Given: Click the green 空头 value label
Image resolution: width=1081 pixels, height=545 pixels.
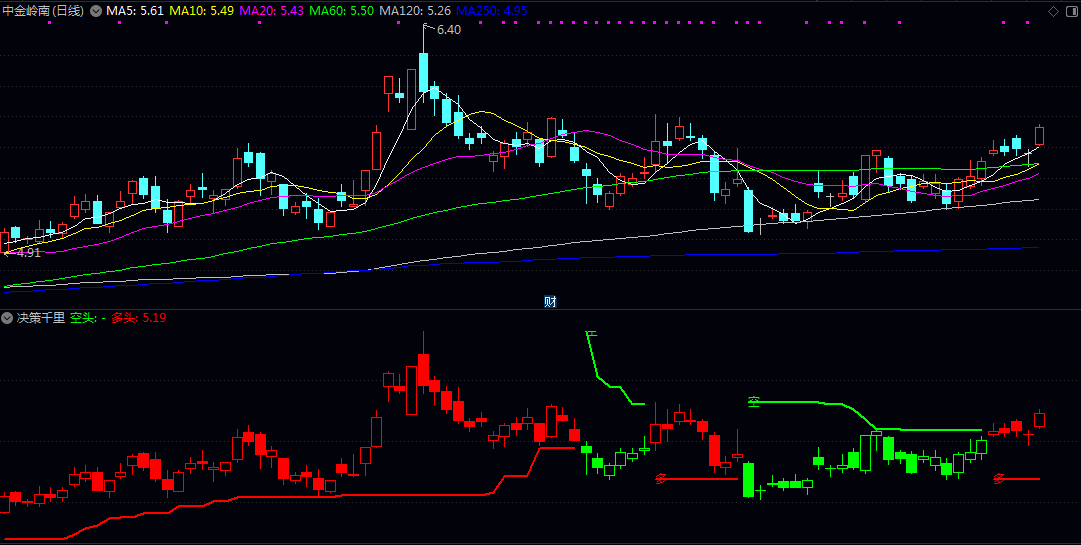Looking at the screenshot, I should tap(88, 318).
